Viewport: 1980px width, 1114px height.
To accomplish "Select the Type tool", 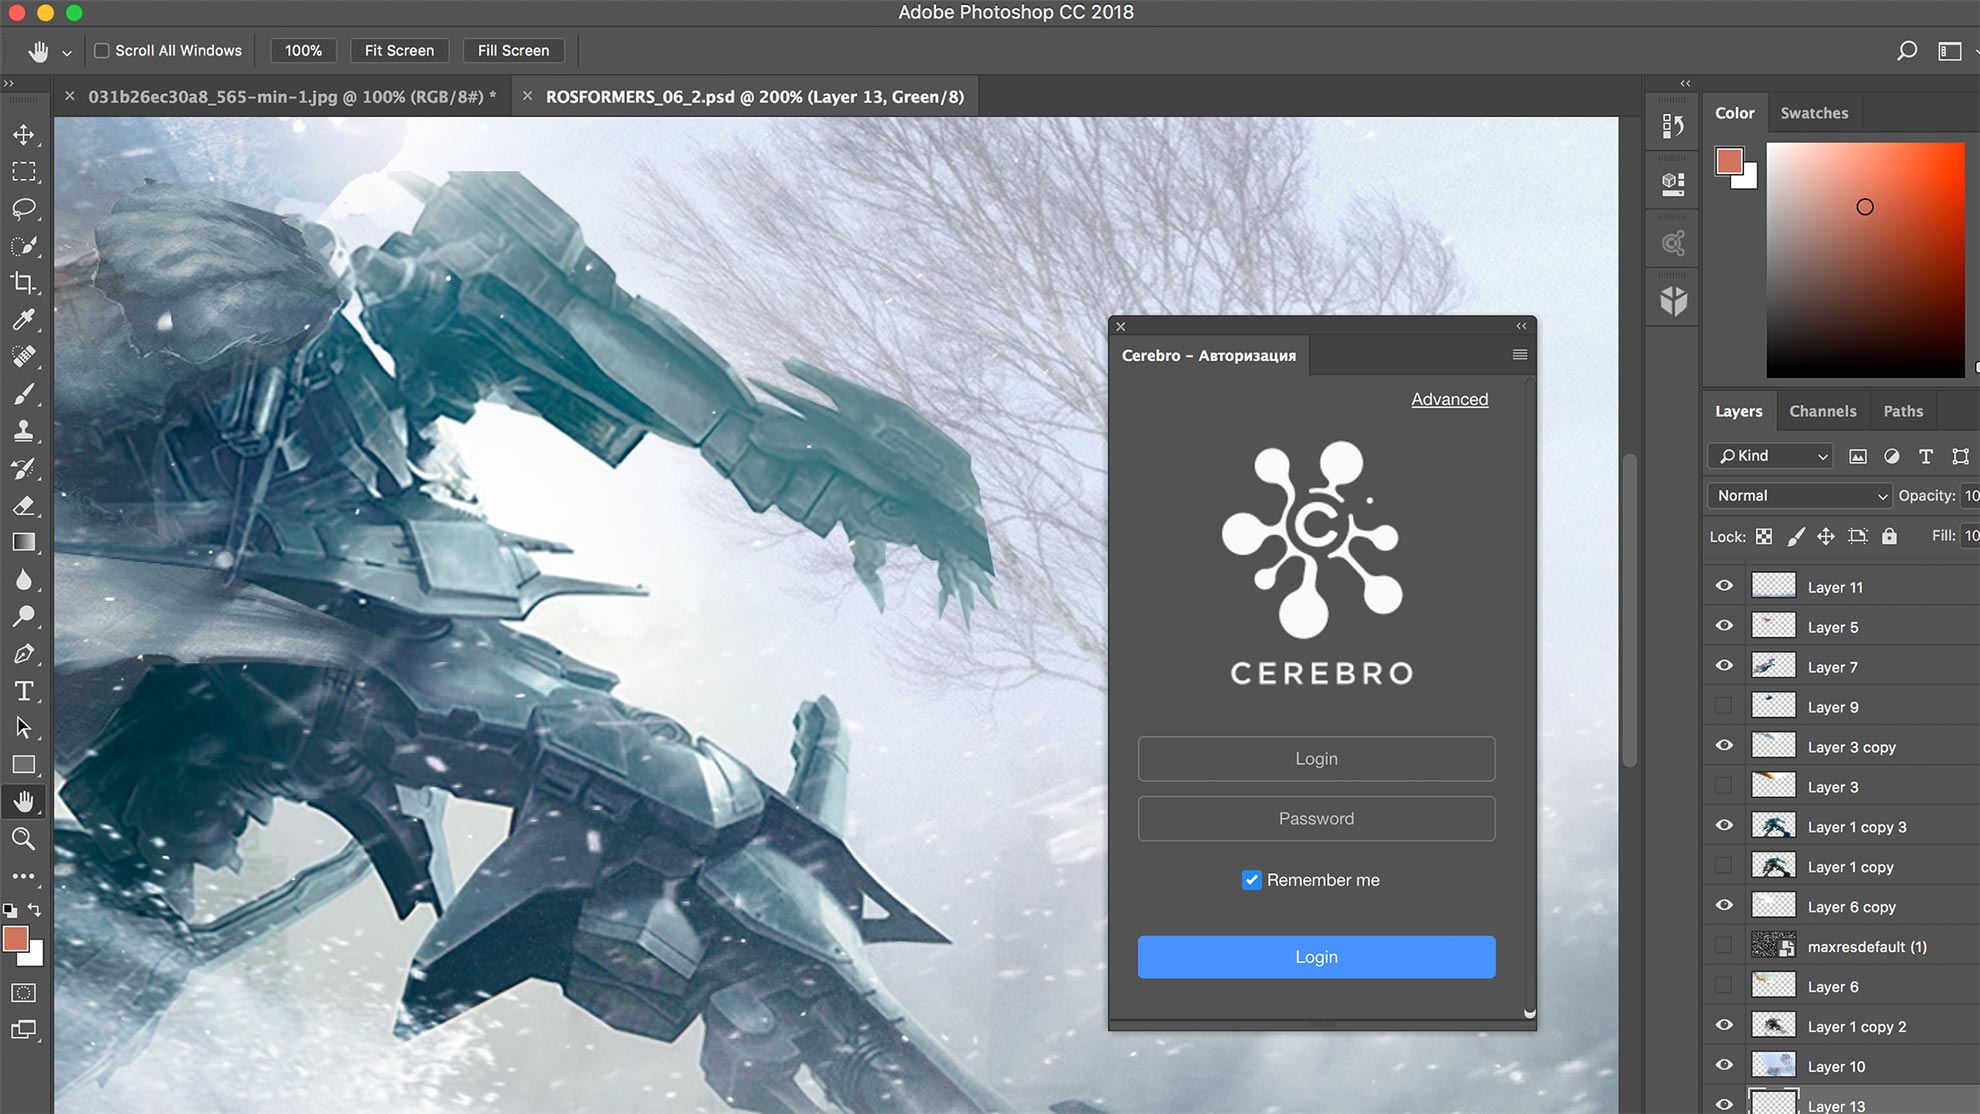I will [23, 691].
